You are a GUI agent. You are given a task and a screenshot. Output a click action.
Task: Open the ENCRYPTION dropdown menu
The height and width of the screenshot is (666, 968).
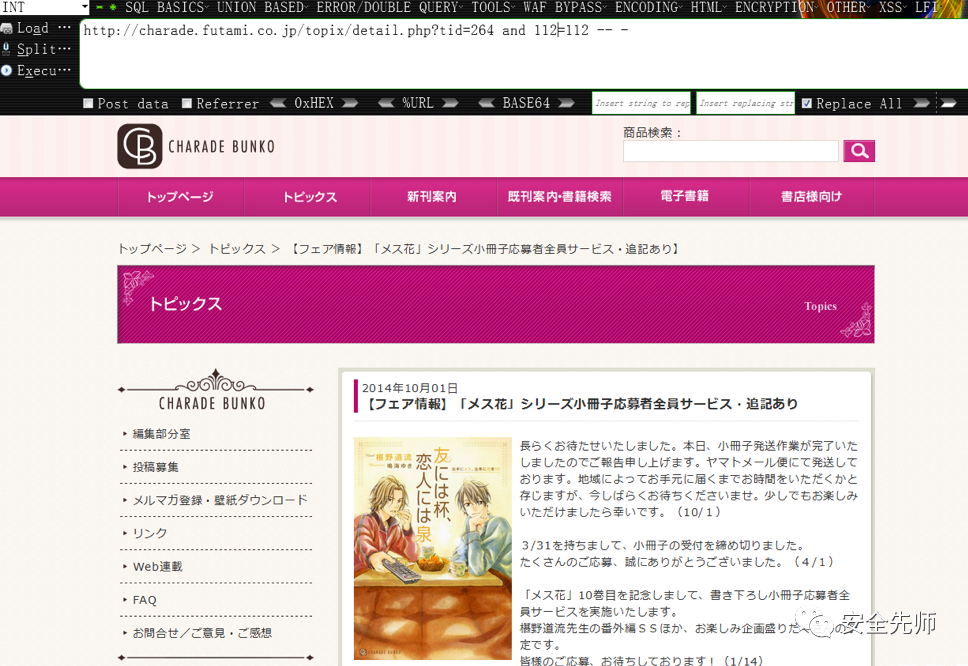pos(777,7)
